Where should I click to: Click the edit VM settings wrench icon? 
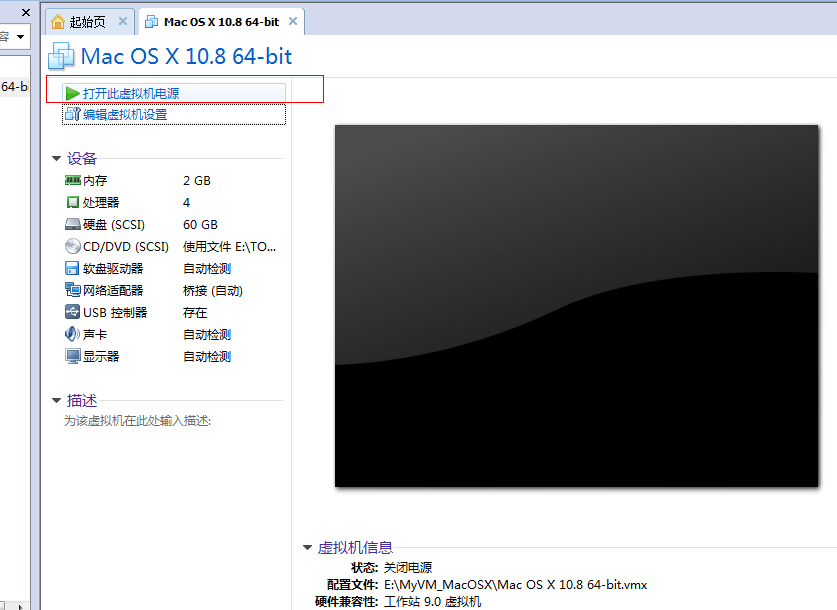(72, 114)
